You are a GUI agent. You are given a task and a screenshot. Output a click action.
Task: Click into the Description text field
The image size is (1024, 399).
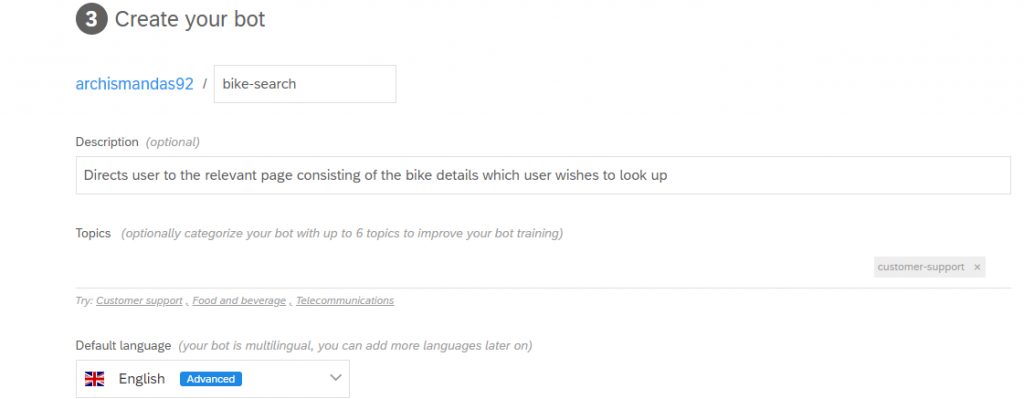pyautogui.click(x=543, y=175)
